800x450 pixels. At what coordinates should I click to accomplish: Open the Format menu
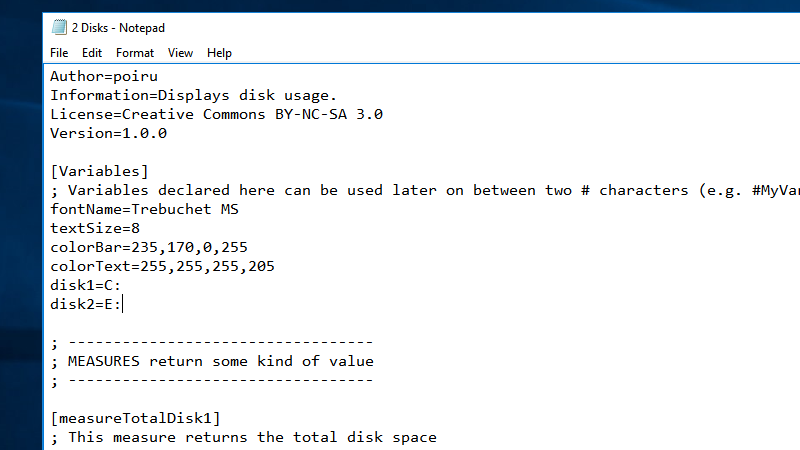pyautogui.click(x=135, y=53)
